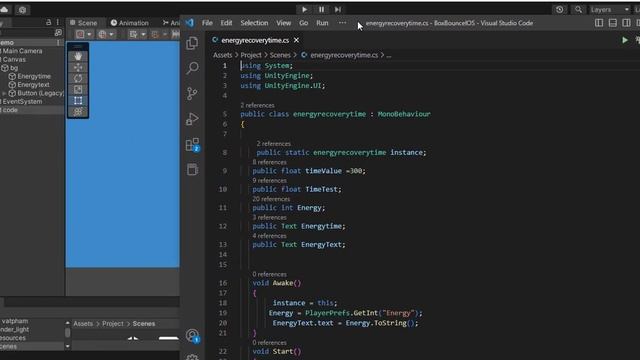Open the File menu in VS Code
Viewport: 640px width, 360px height.
tap(207, 23)
